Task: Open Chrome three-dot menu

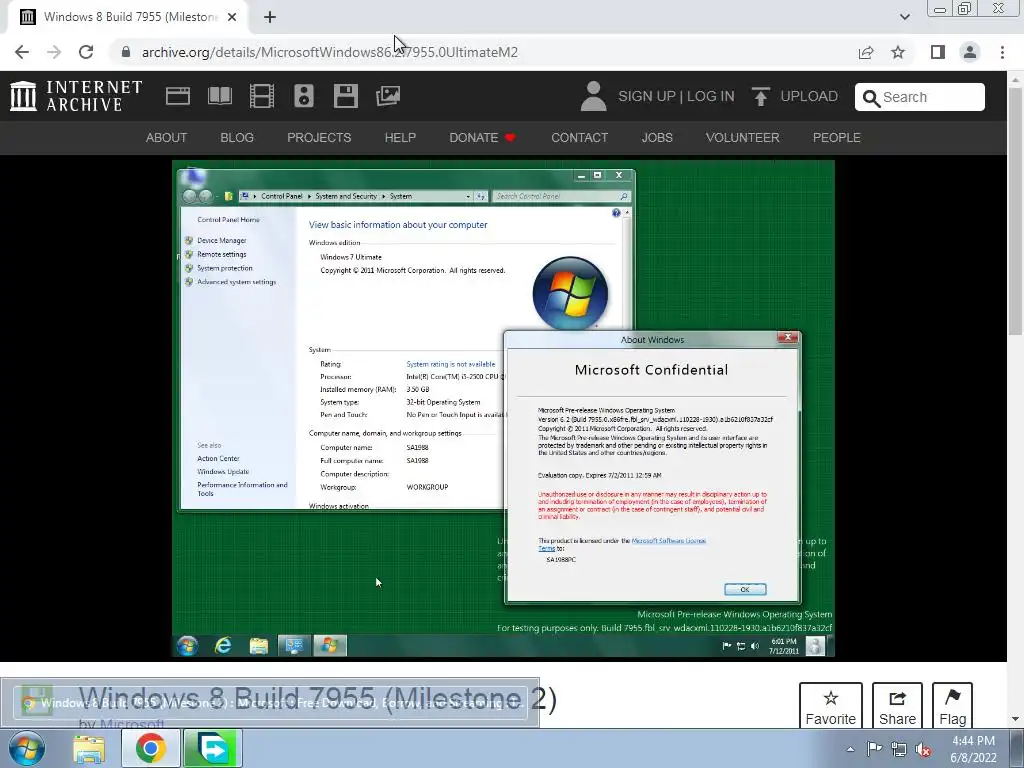Action: pos(1002,52)
